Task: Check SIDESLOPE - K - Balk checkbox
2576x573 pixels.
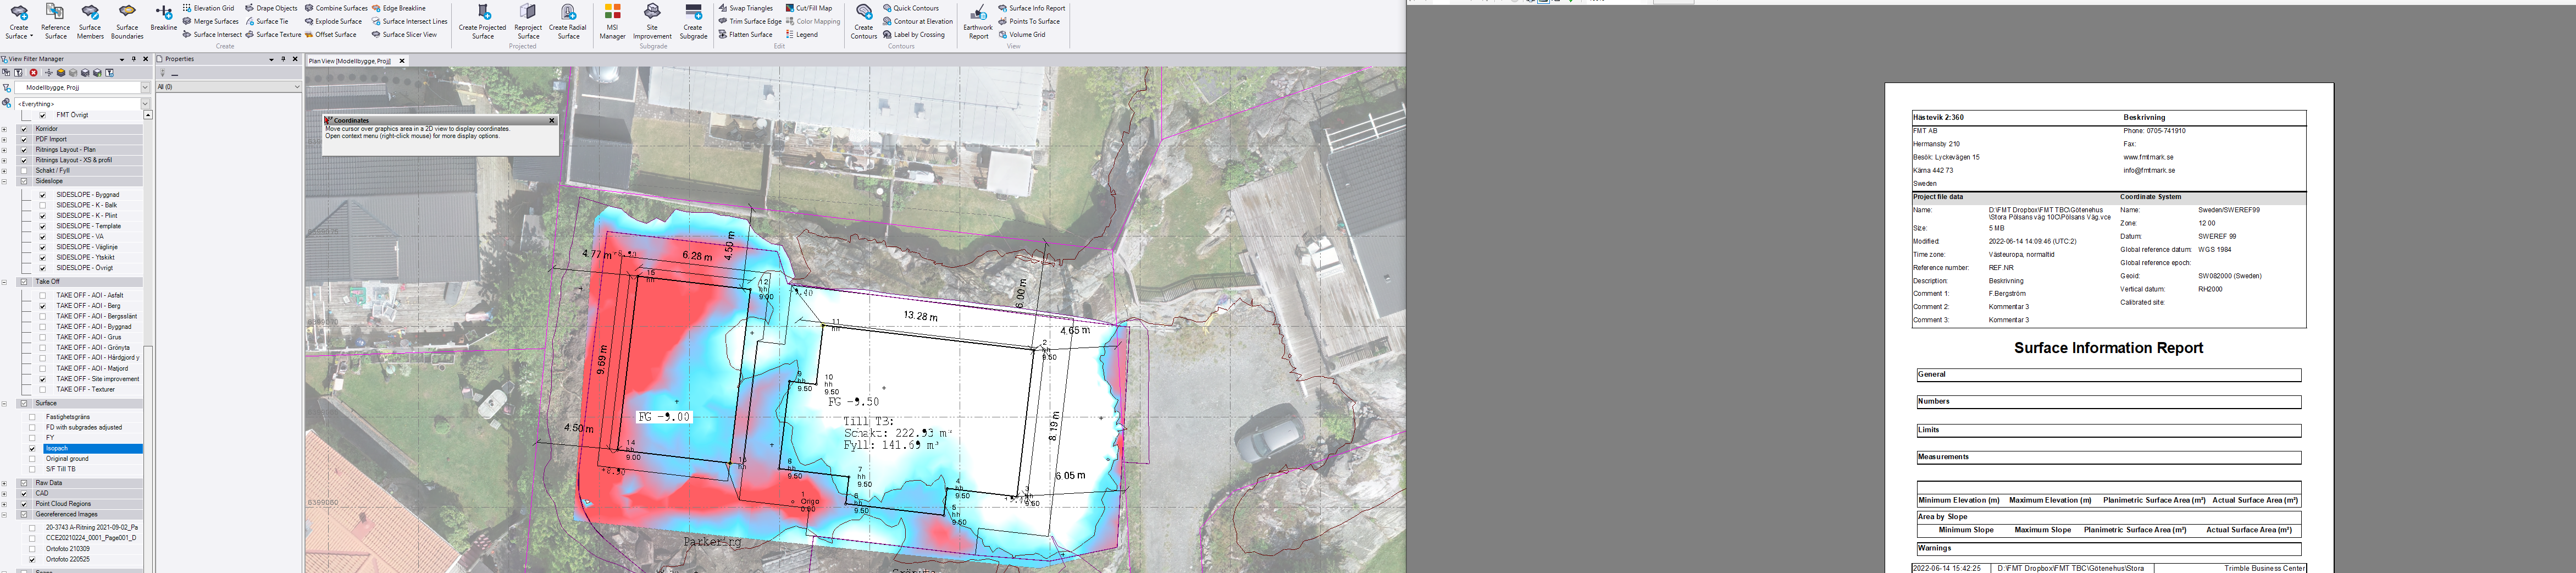Action: point(42,205)
